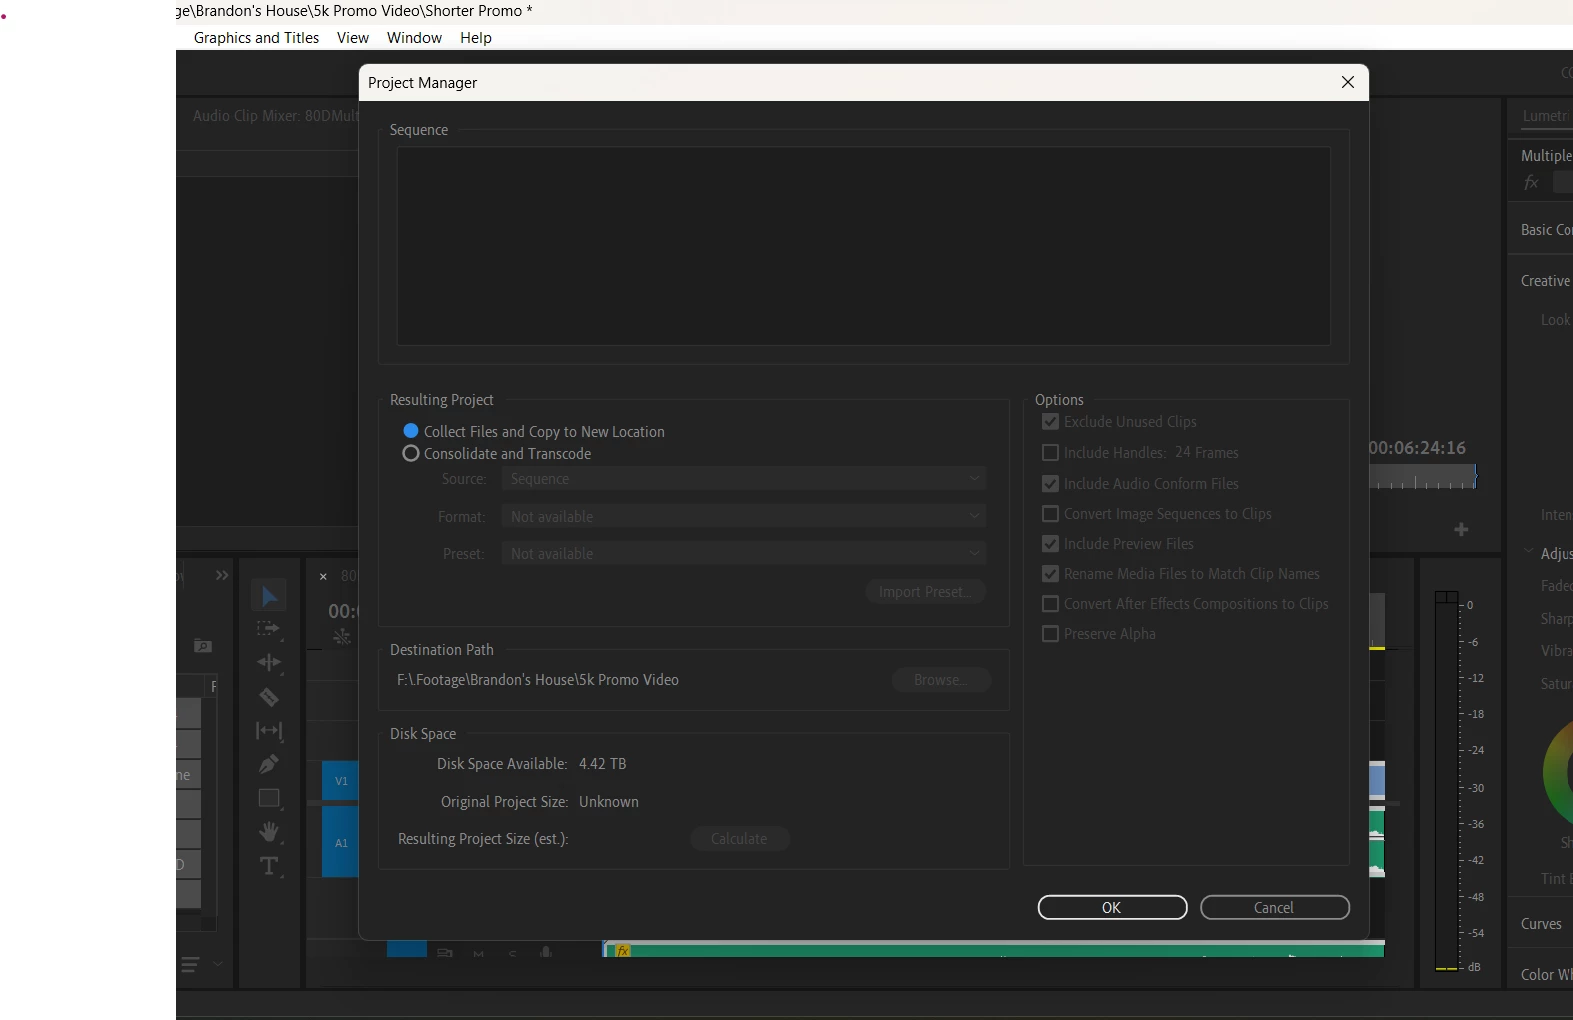Enable Convert After Effects Compositions to Clips

(1050, 604)
